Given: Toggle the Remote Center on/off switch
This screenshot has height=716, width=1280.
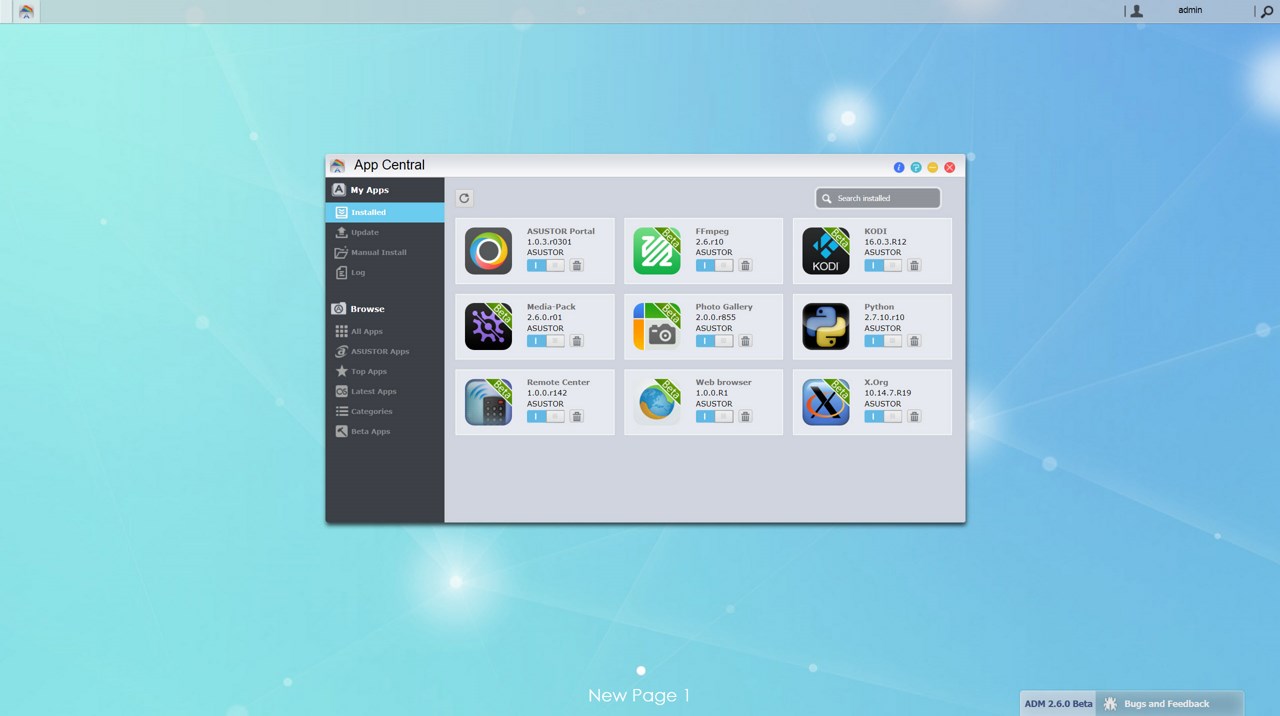Looking at the screenshot, I should (546, 417).
